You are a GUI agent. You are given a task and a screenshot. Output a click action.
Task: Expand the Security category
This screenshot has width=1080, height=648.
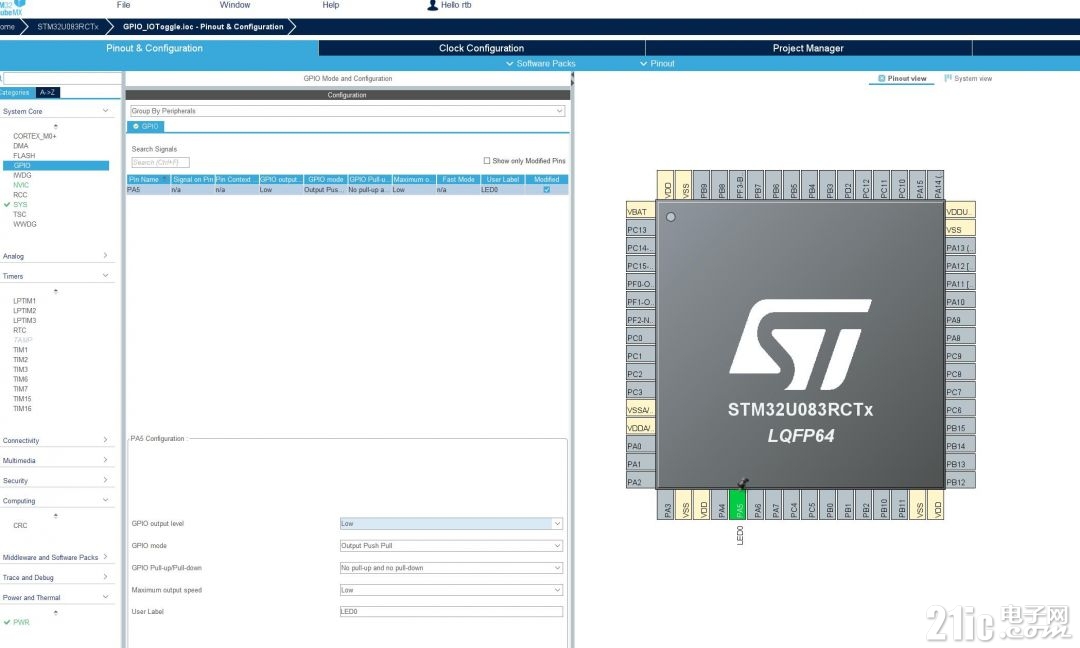click(x=105, y=480)
